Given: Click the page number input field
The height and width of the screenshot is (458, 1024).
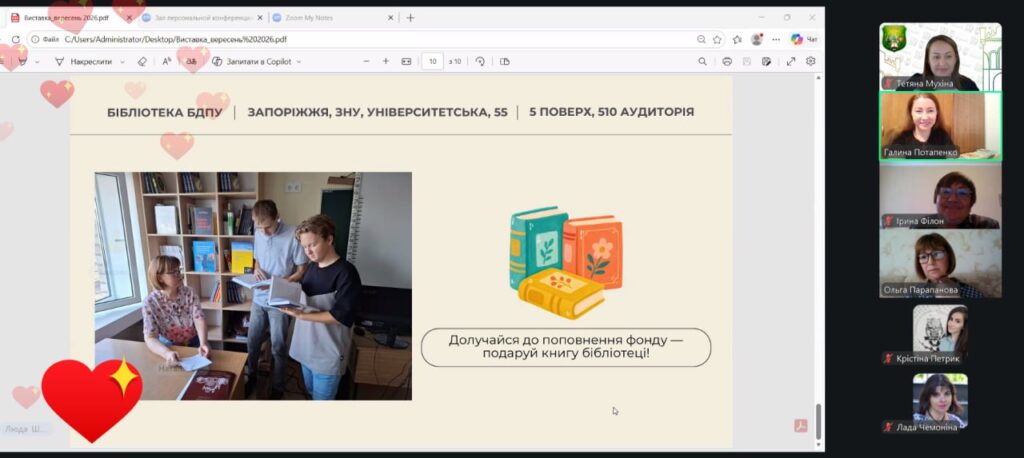Looking at the screenshot, I should (432, 61).
